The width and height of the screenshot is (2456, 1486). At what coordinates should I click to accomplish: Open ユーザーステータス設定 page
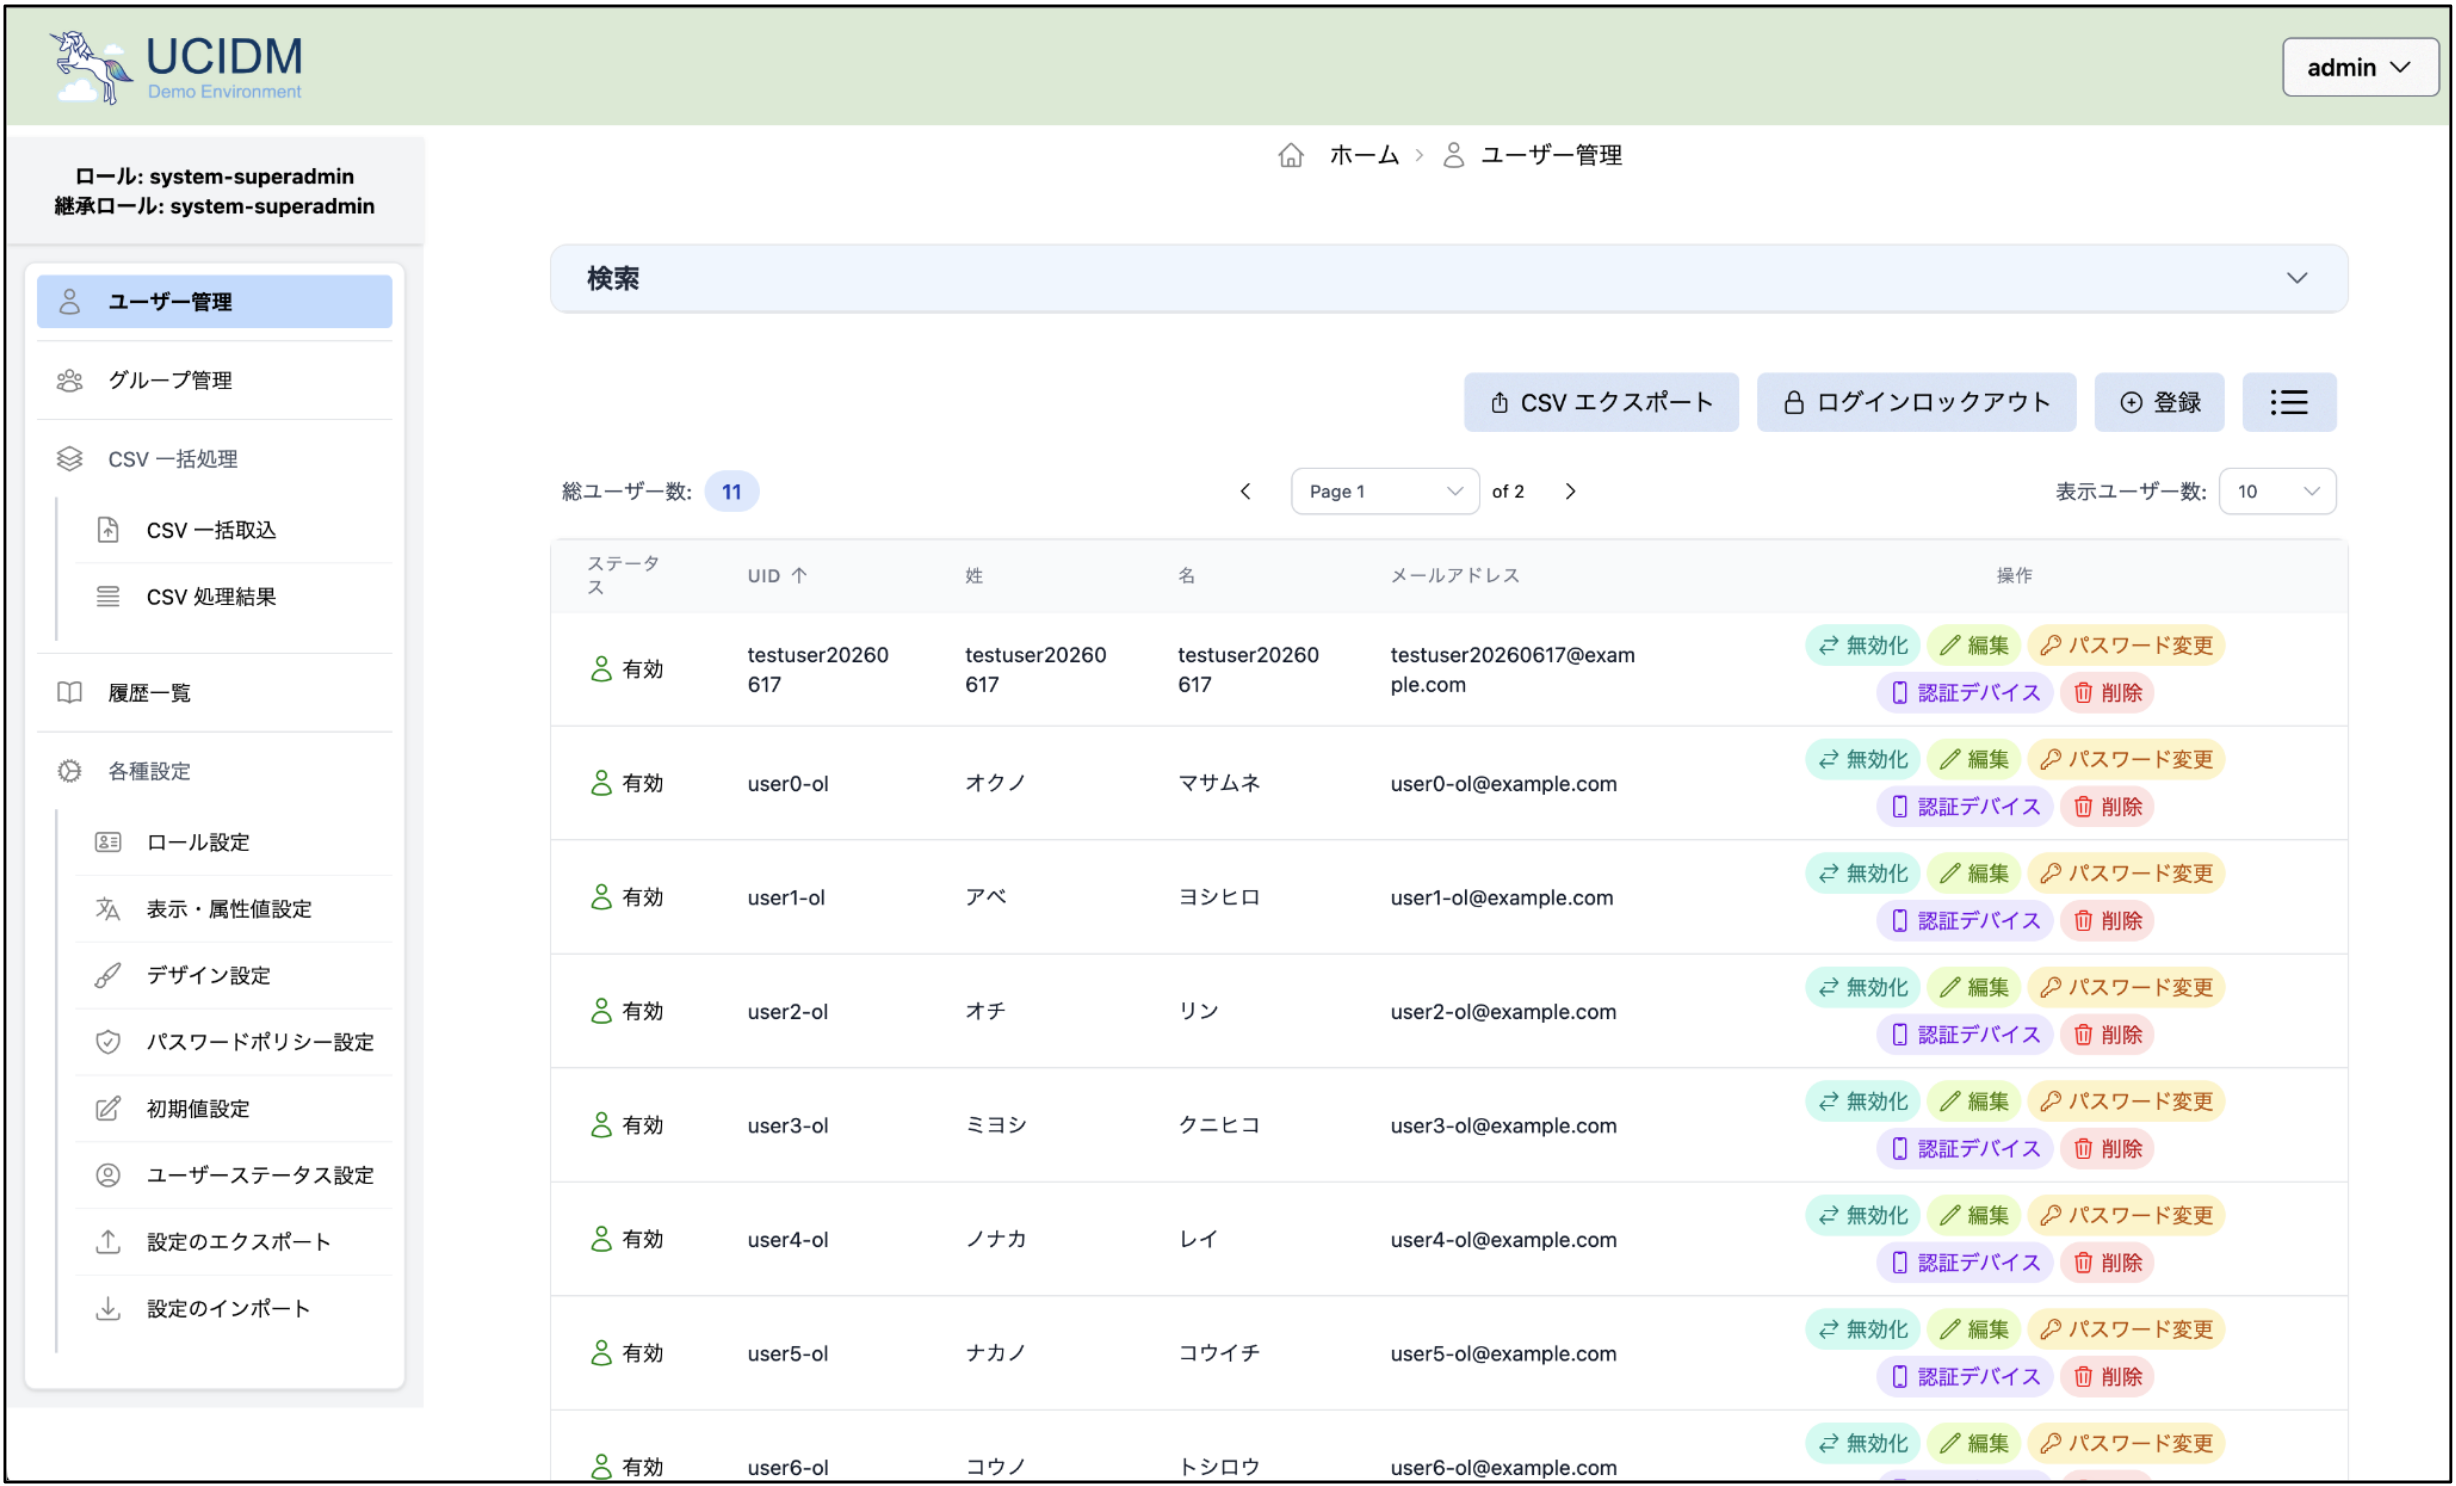click(x=233, y=1175)
